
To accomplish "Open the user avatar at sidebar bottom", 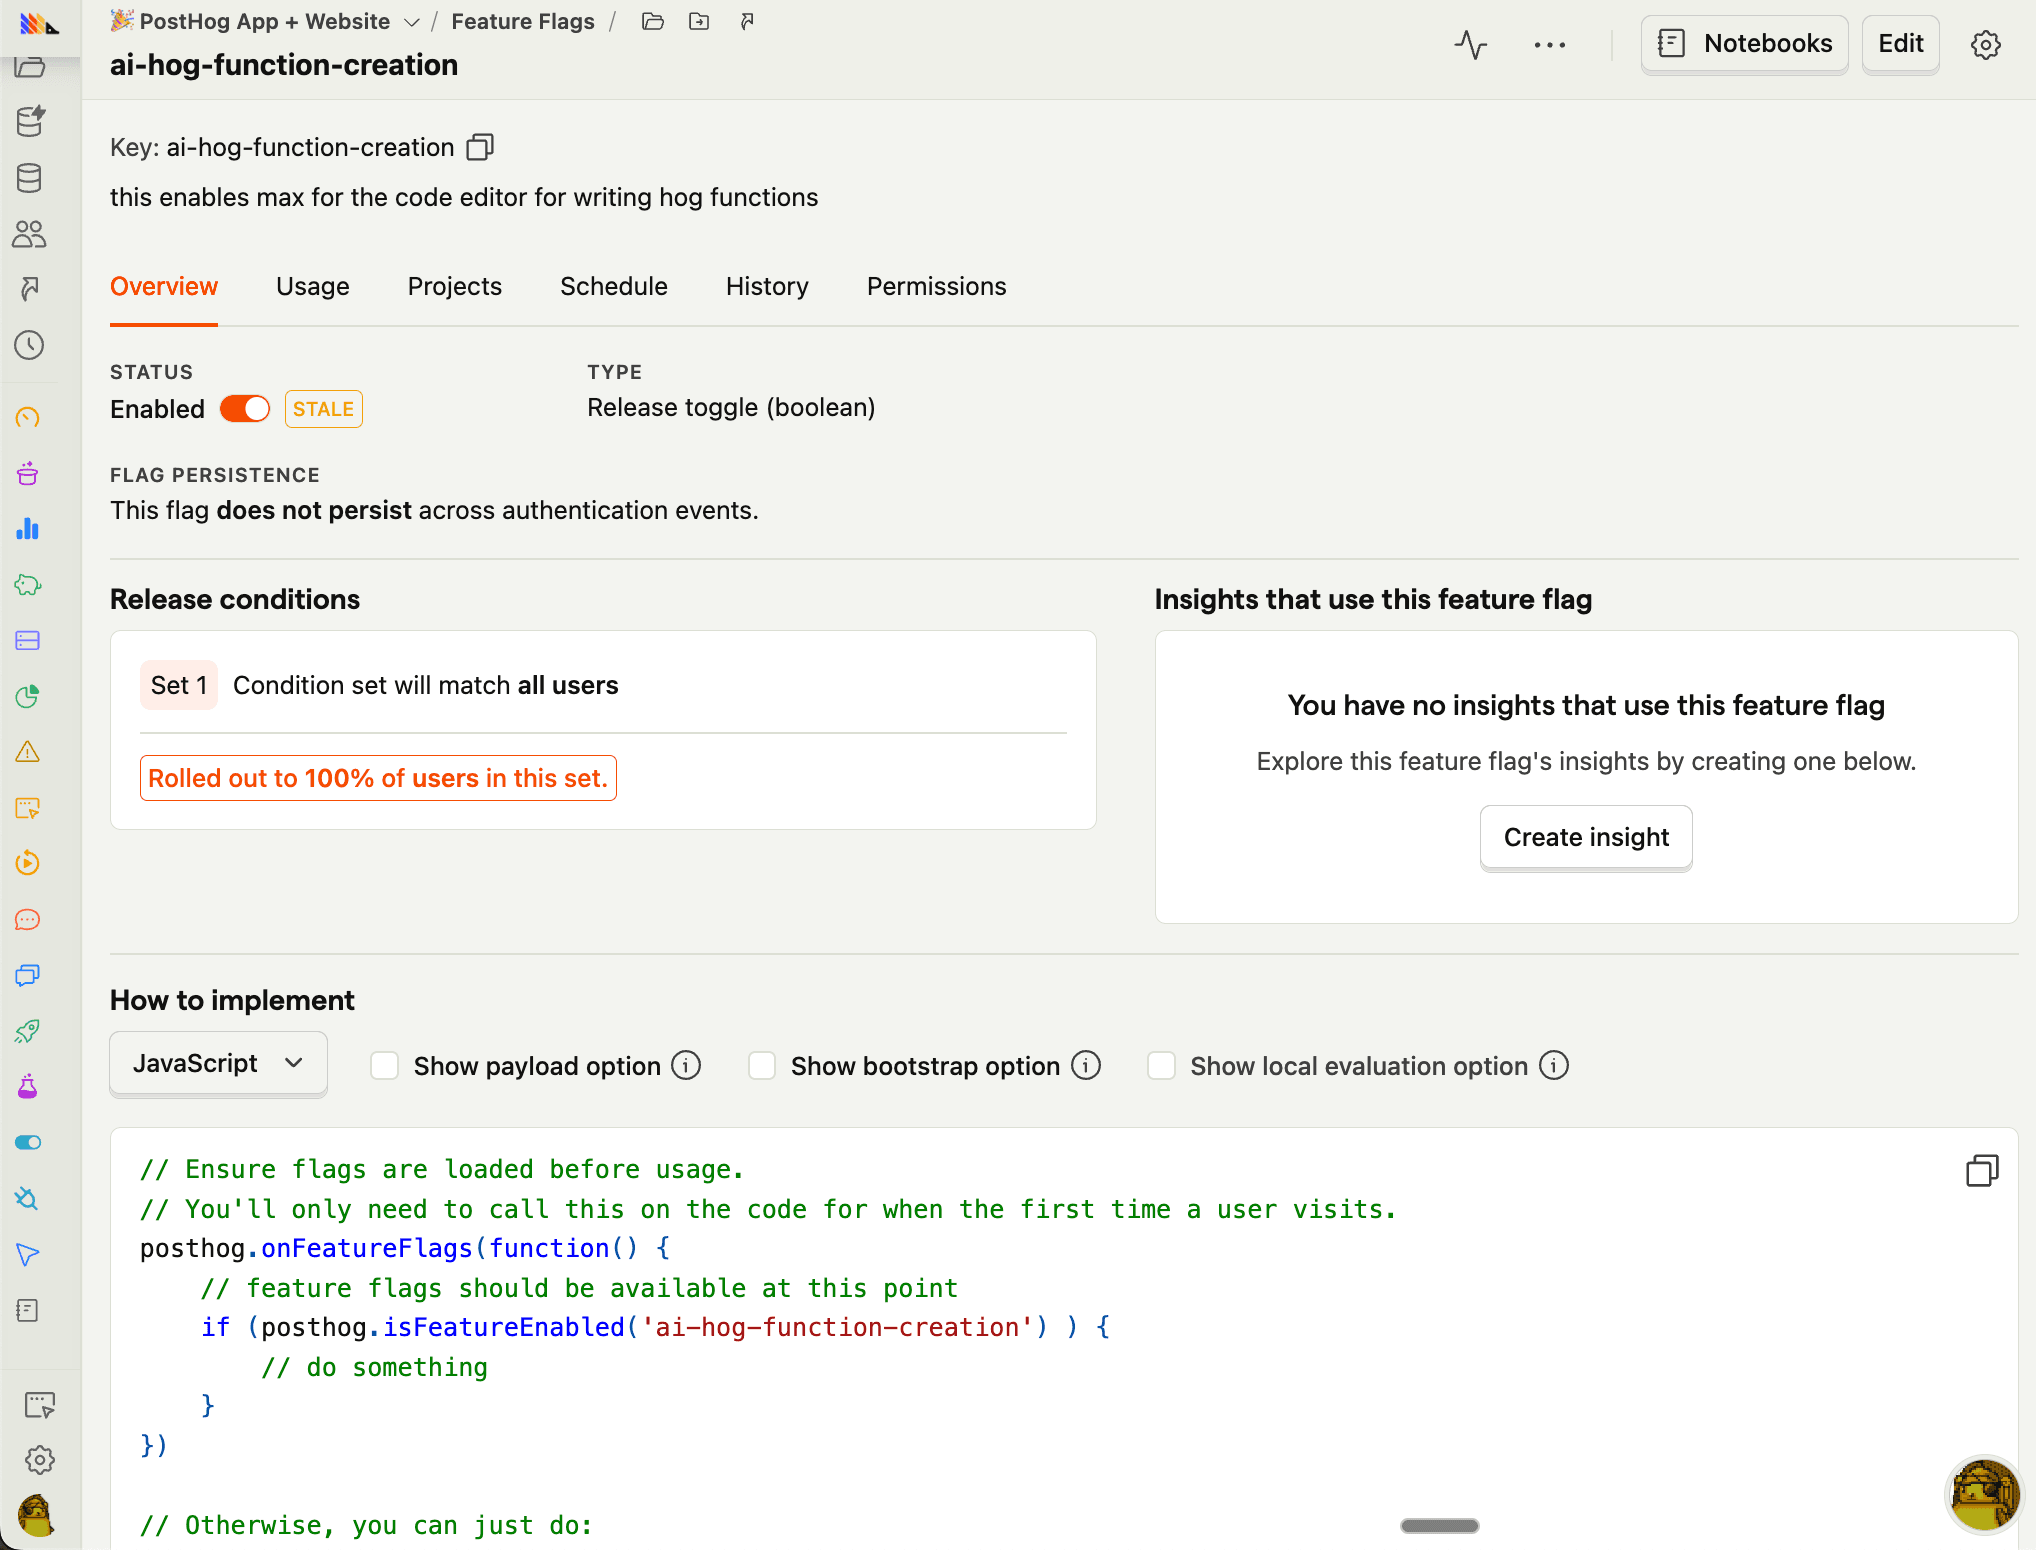I will point(36,1516).
